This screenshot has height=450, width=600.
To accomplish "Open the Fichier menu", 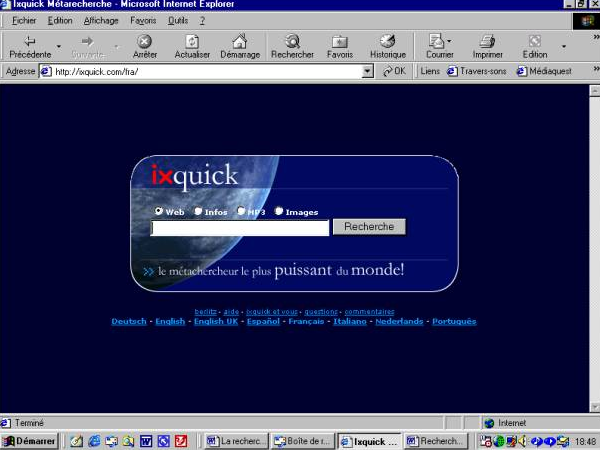I will click(24, 21).
